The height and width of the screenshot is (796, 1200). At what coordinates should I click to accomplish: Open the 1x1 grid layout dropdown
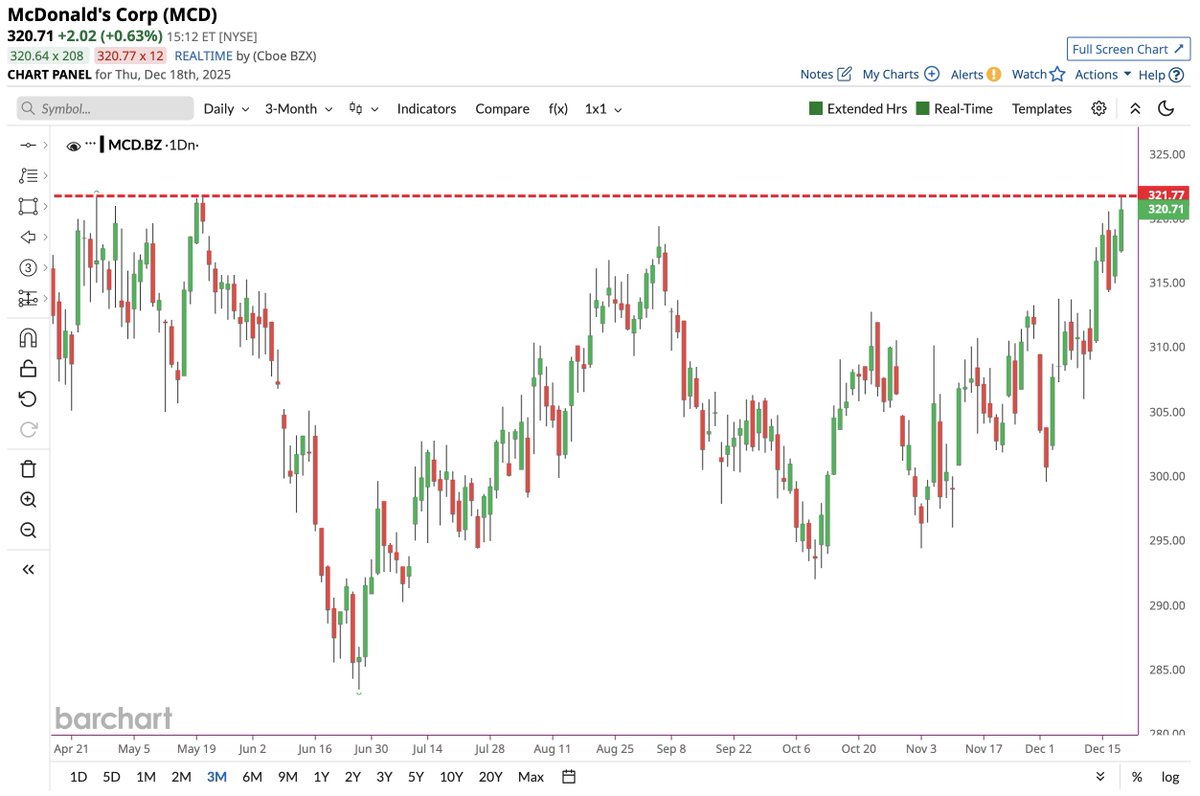[603, 108]
